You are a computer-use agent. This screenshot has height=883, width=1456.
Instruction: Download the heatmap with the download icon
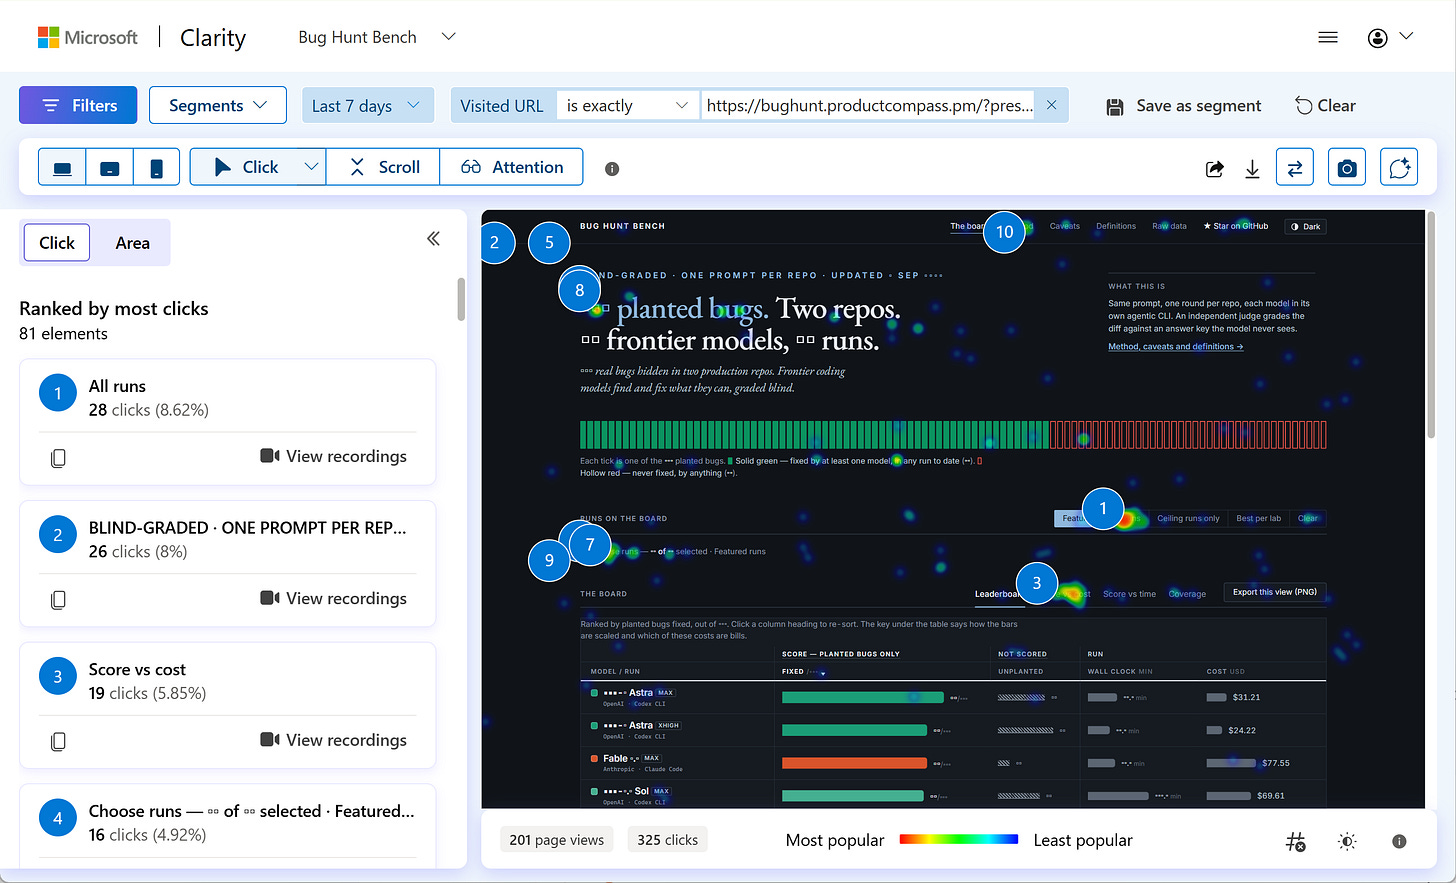pos(1252,169)
